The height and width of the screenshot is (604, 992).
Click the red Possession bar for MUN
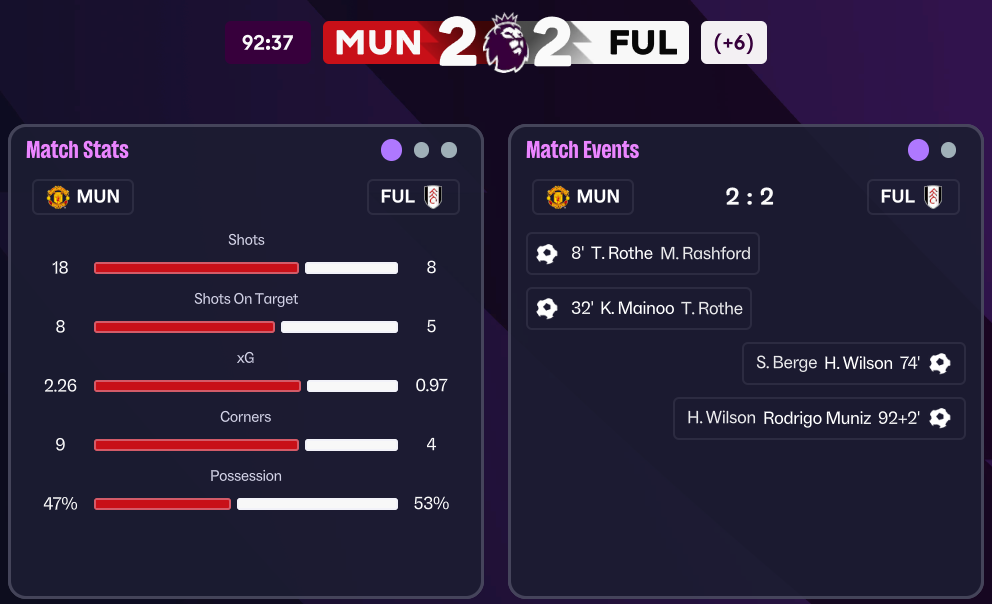coord(162,504)
